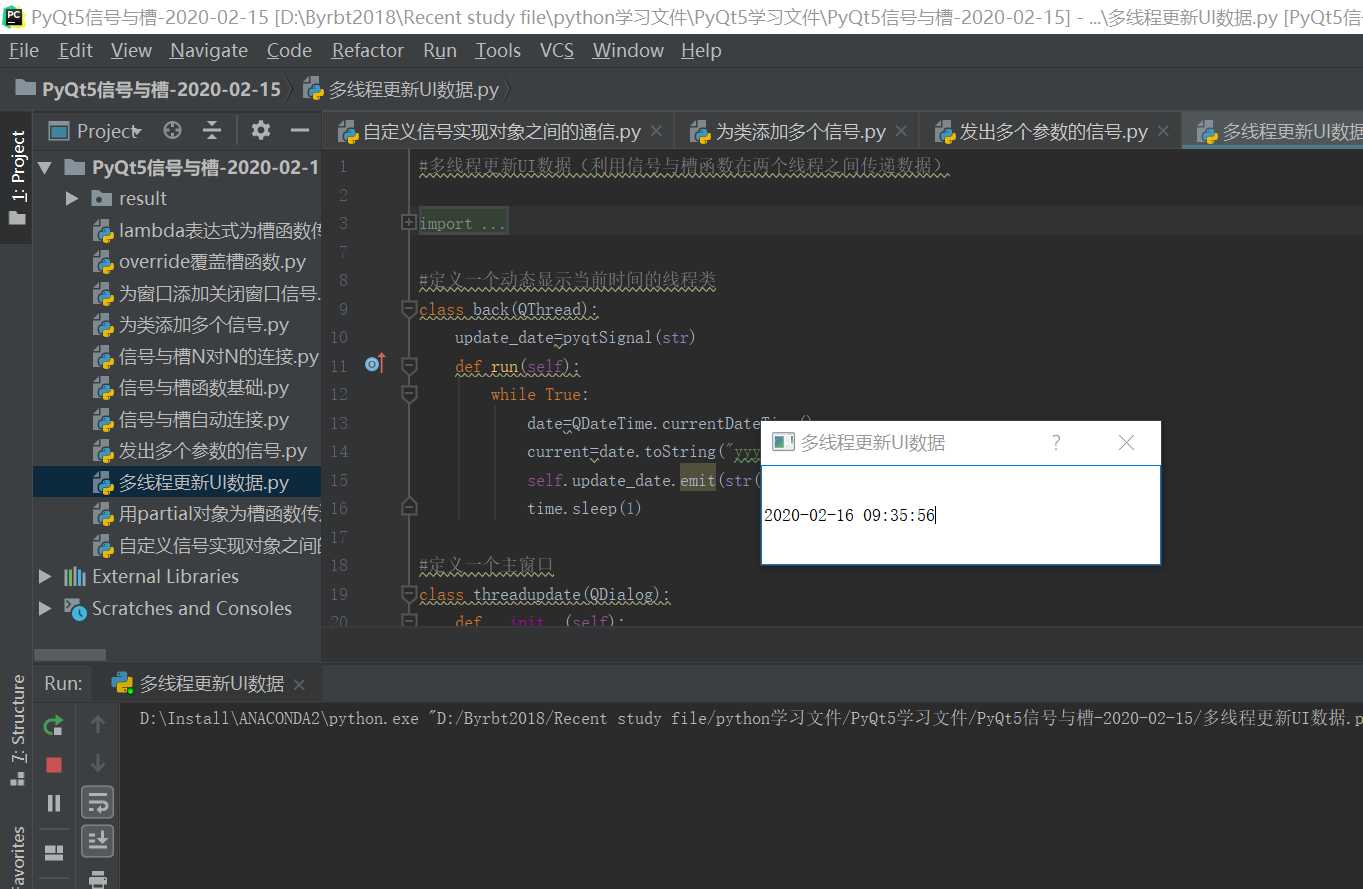This screenshot has height=889, width=1363.
Task: Close the 发出多个参数的信号.py editor tab
Action: pyautogui.click(x=1163, y=131)
